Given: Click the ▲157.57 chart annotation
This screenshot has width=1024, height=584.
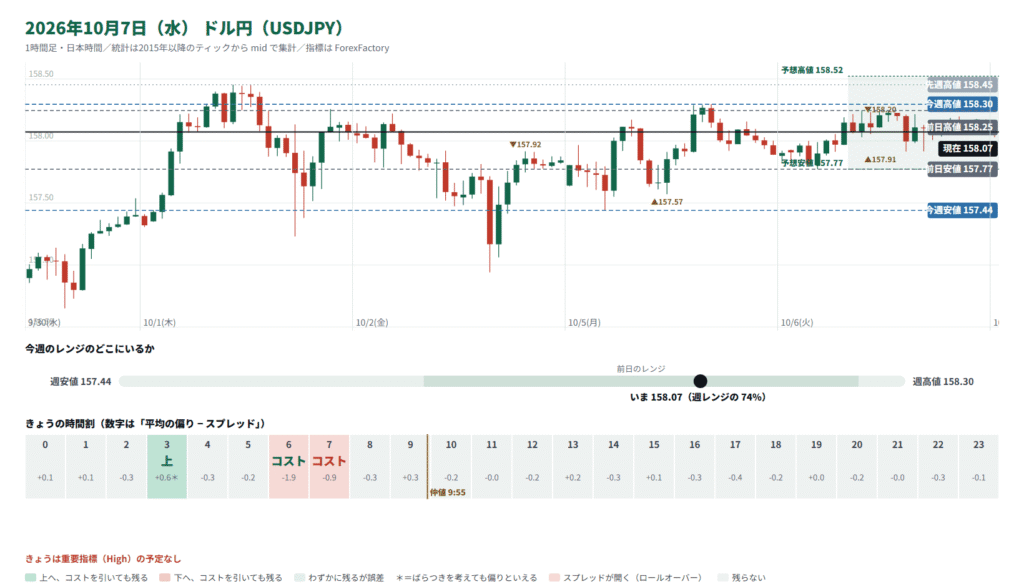Looking at the screenshot, I should [667, 202].
